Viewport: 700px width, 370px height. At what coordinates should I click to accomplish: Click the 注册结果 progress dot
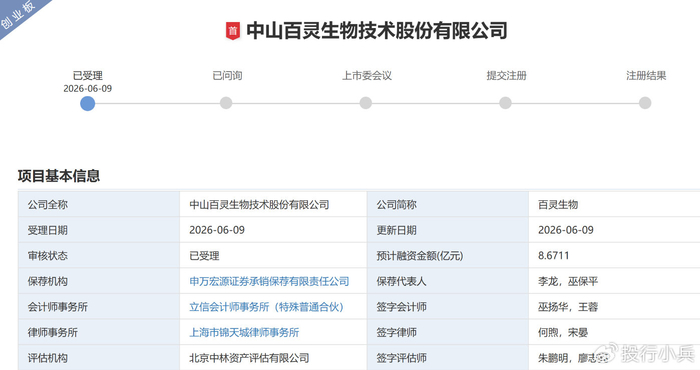click(x=645, y=103)
